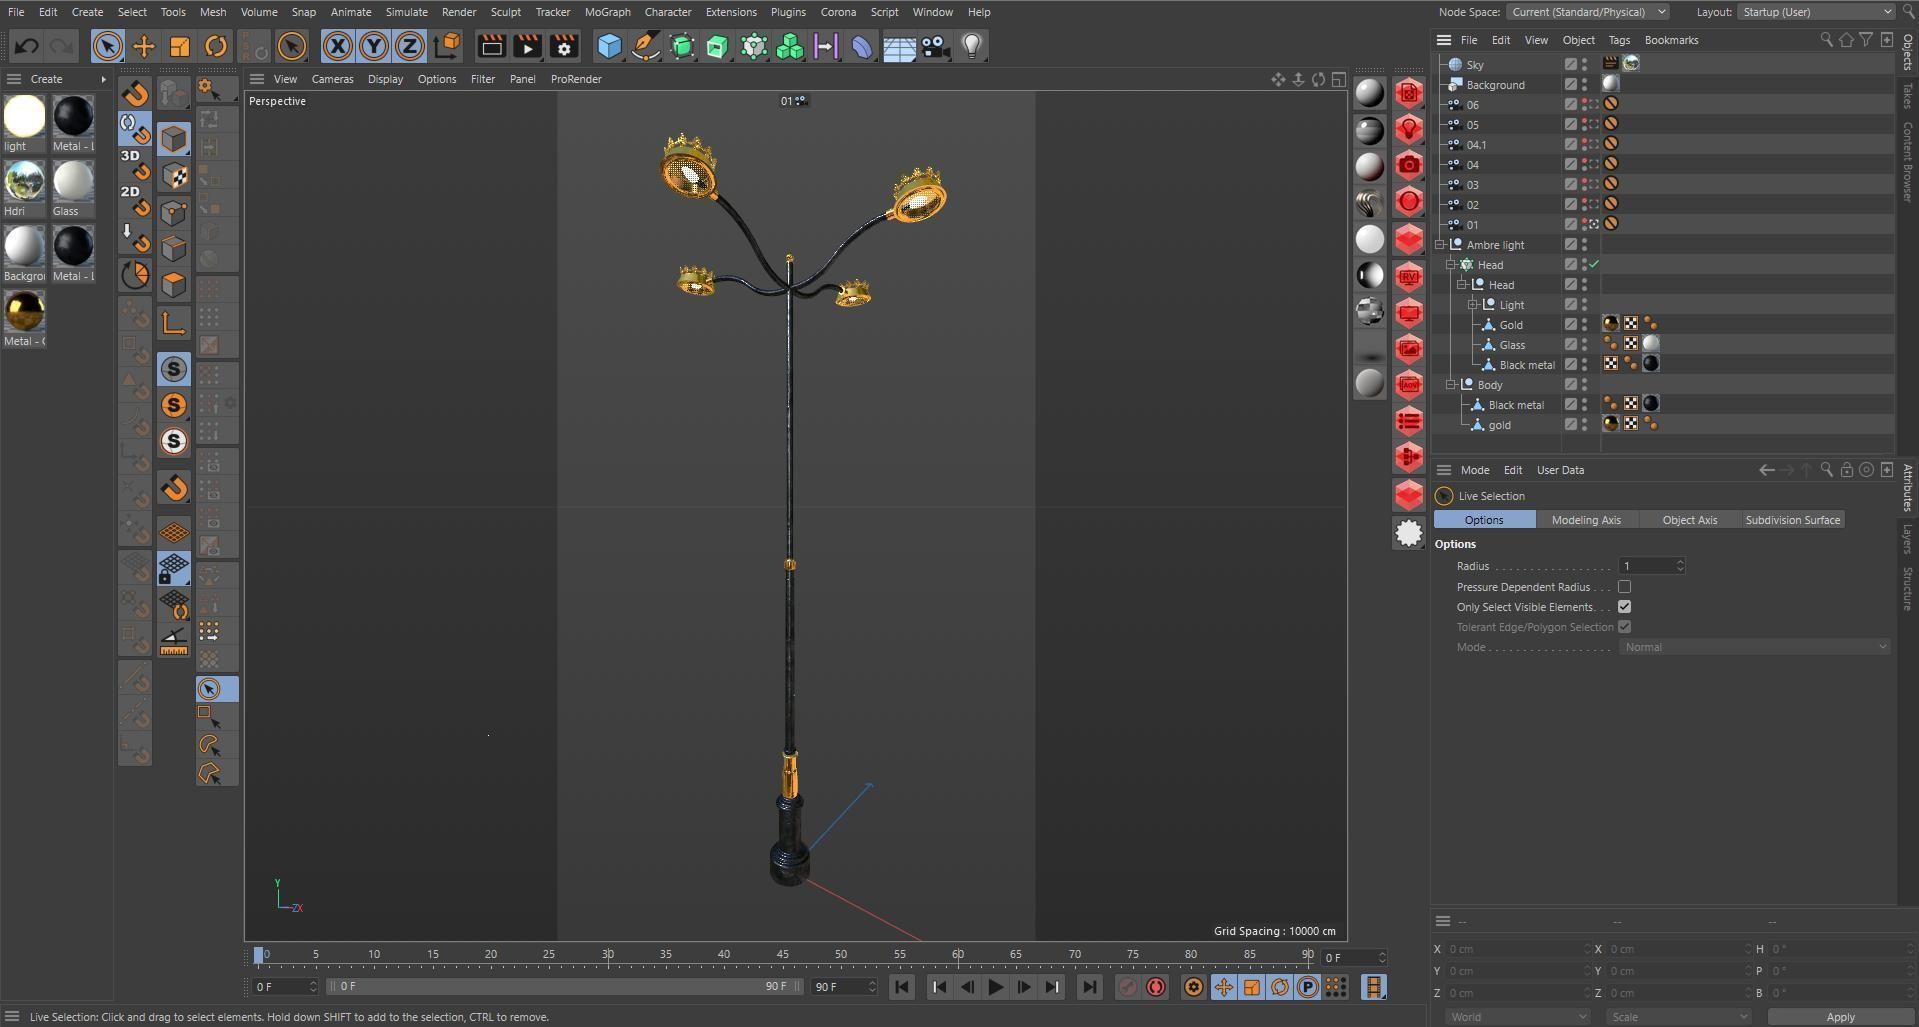Screen dimensions: 1919x1027
Task: Go to end of animation
Action: (1089, 987)
